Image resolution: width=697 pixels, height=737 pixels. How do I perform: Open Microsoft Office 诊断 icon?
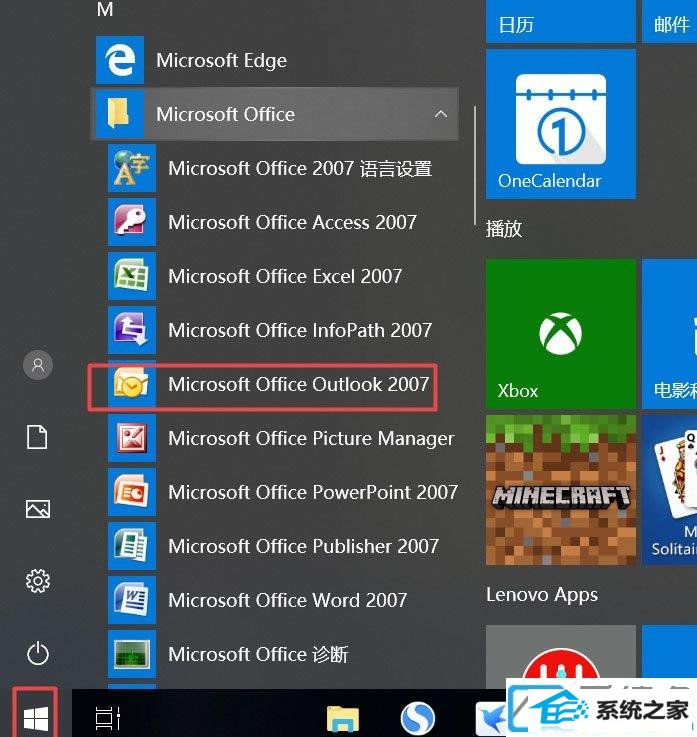(x=132, y=654)
